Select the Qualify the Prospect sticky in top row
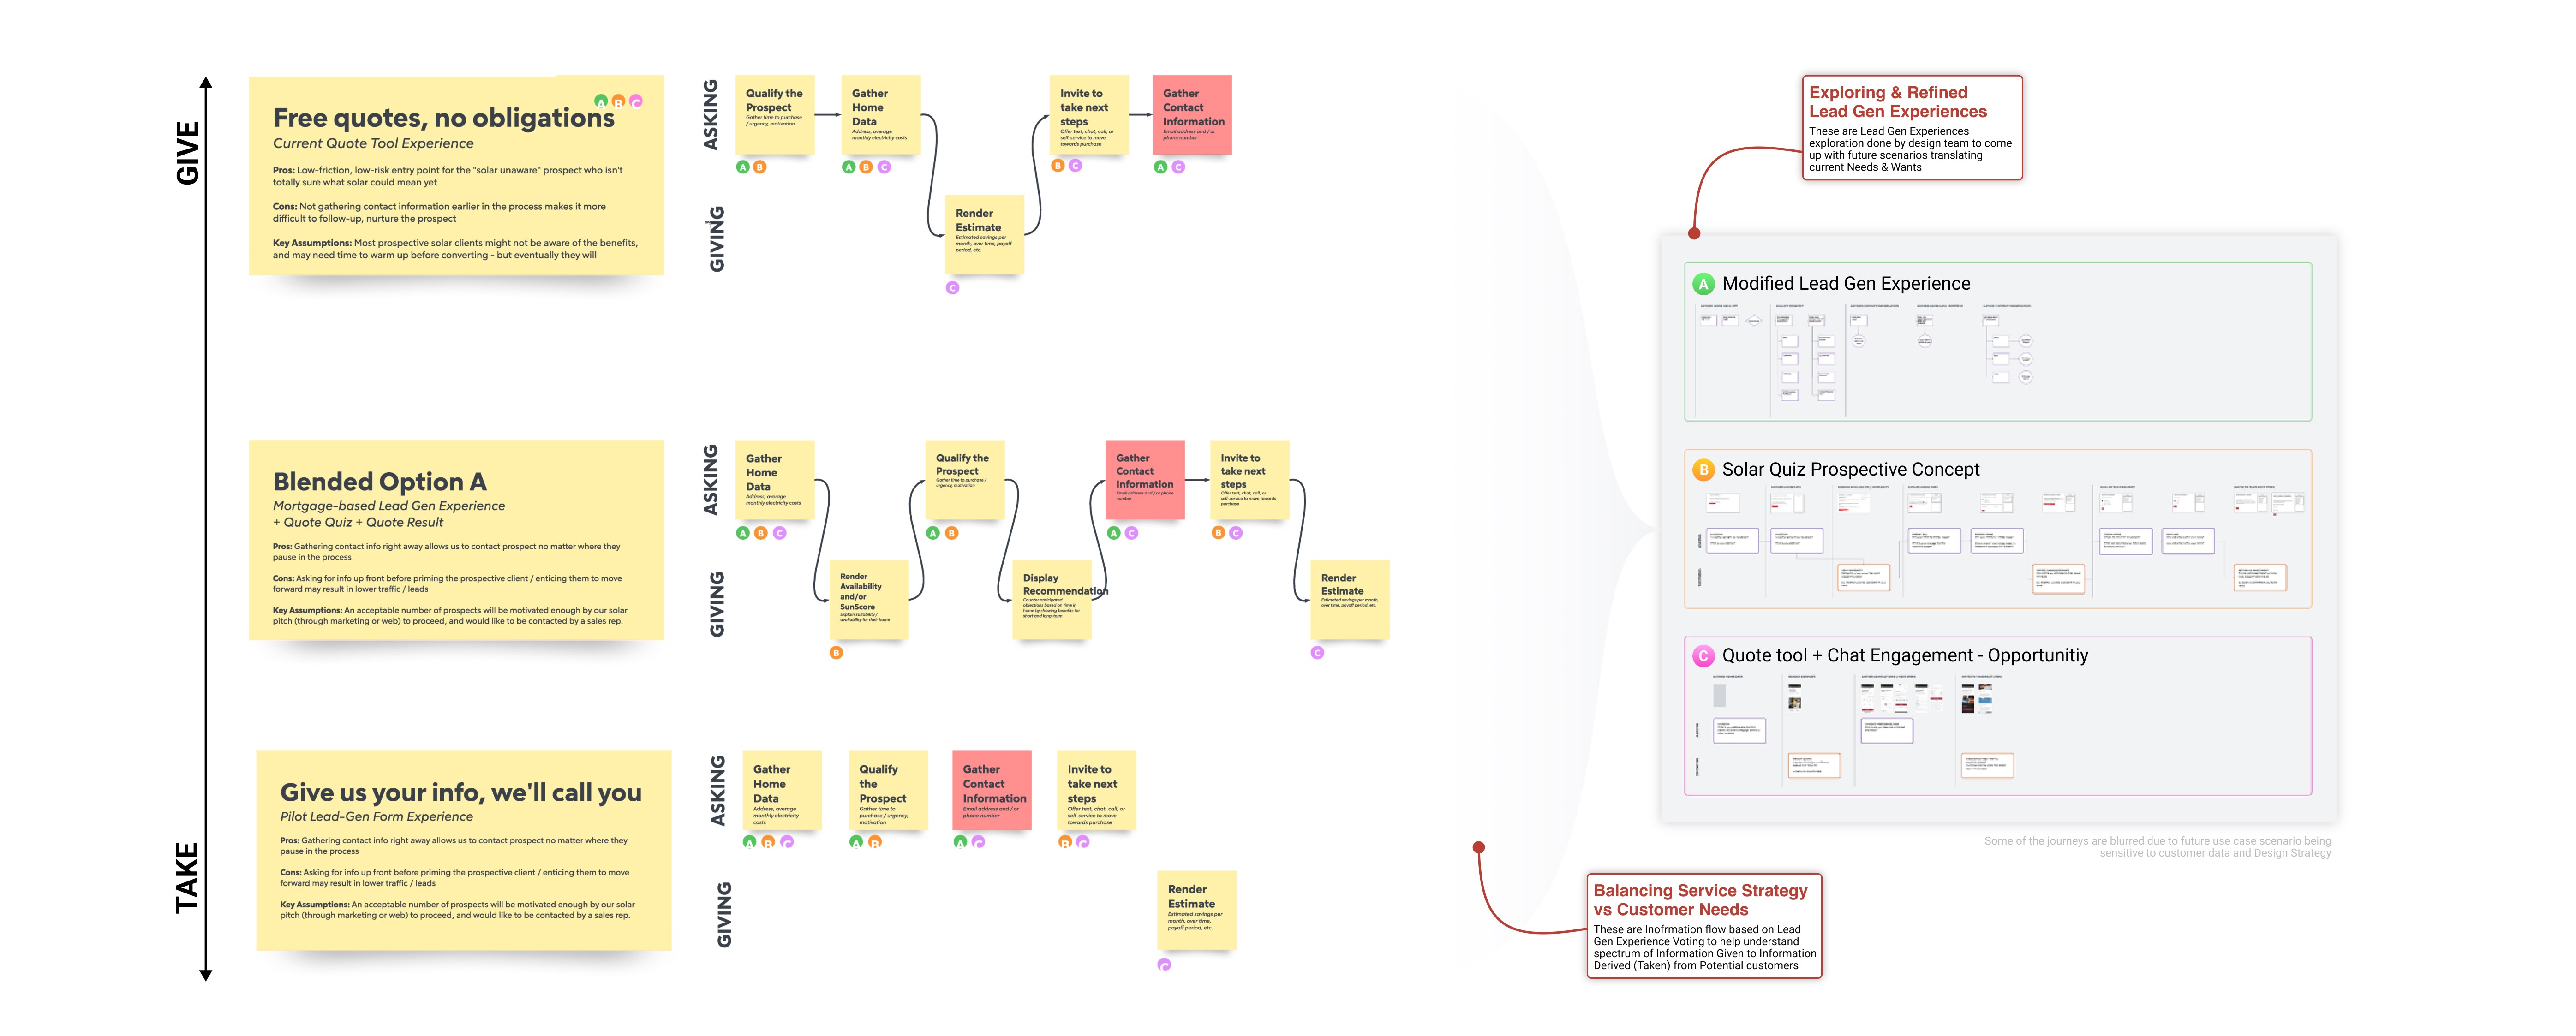The image size is (2576, 1036). (x=774, y=115)
